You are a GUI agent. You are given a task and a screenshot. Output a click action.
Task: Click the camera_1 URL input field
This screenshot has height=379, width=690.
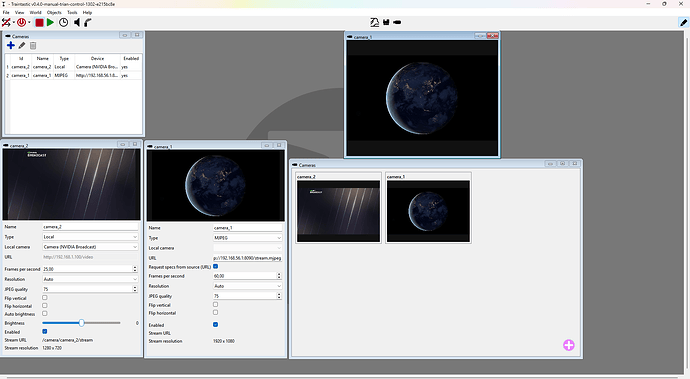pos(247,258)
